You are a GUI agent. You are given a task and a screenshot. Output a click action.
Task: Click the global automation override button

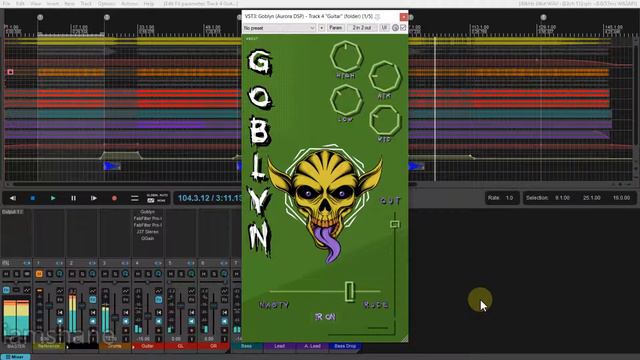(x=157, y=198)
